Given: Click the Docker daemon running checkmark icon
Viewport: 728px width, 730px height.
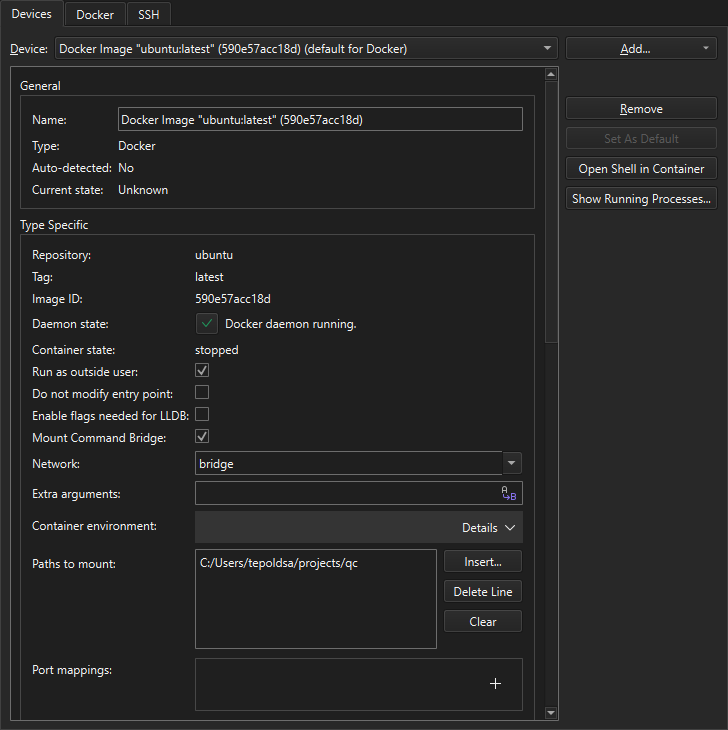Looking at the screenshot, I should pos(207,324).
